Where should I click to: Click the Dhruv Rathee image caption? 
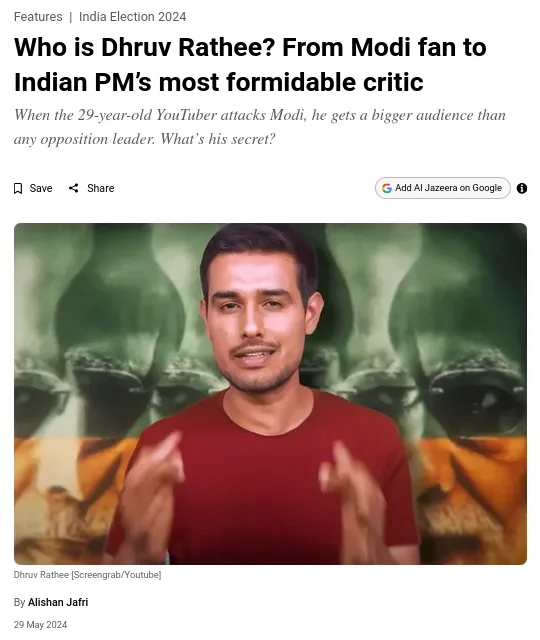point(87,575)
